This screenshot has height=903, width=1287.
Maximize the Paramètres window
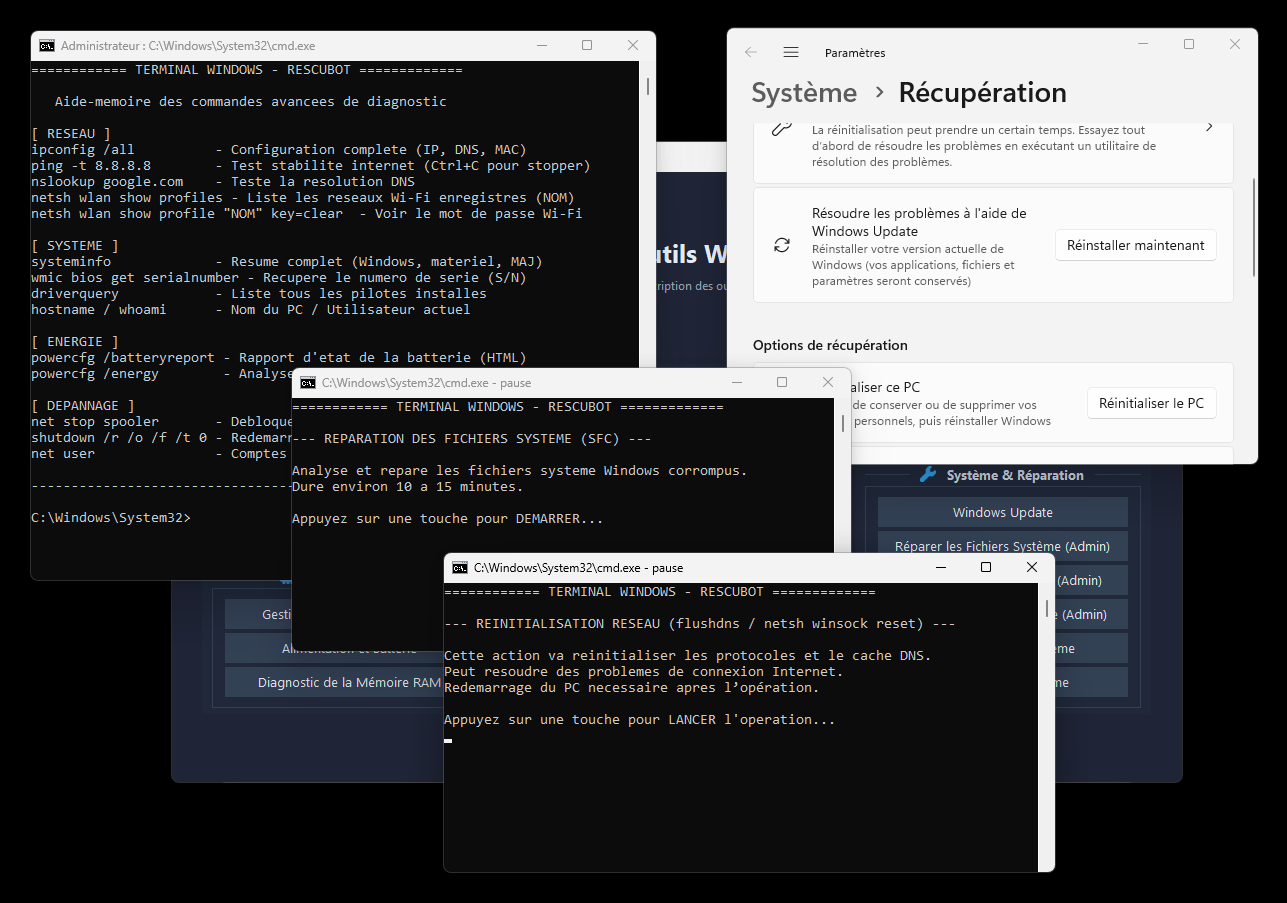[x=1189, y=45]
